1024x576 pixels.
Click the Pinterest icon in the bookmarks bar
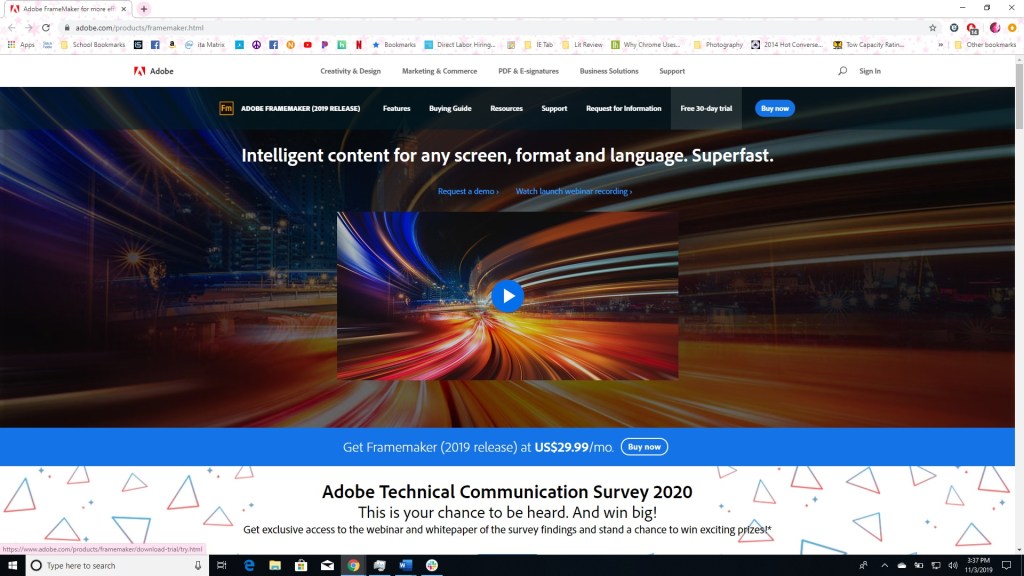324,45
